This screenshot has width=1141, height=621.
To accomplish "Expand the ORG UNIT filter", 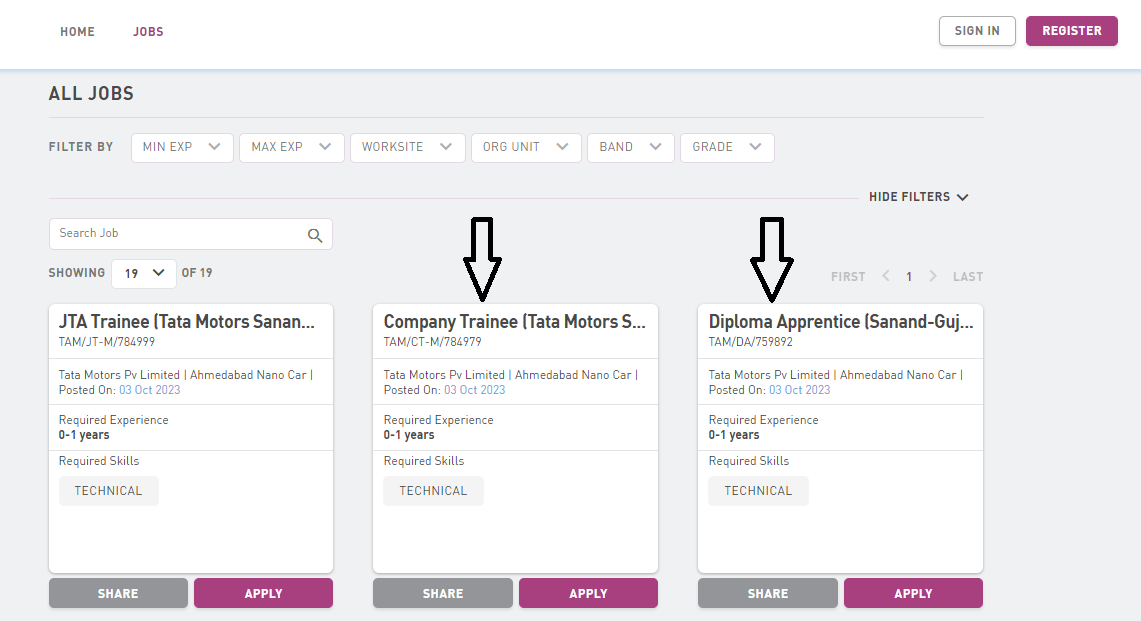I will coord(525,147).
